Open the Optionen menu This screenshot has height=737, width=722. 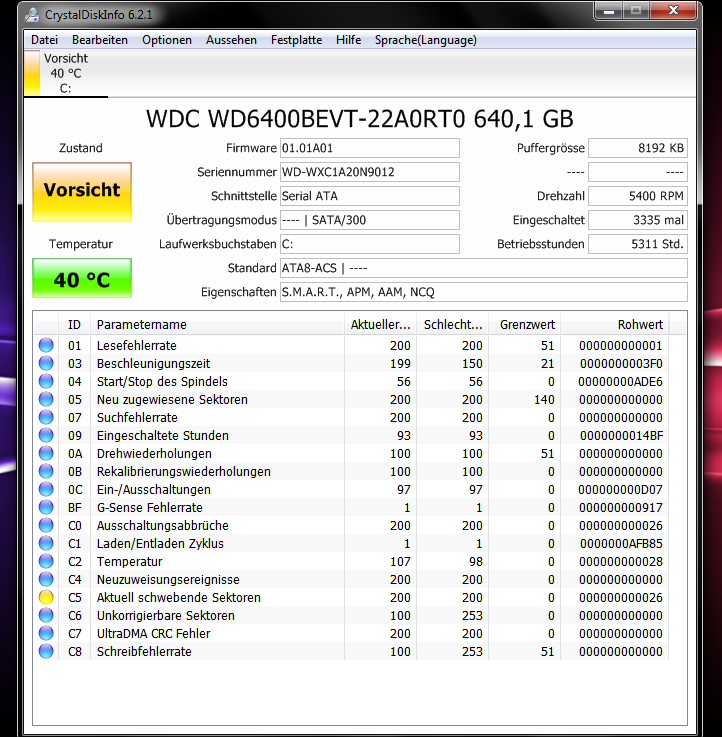(x=167, y=40)
